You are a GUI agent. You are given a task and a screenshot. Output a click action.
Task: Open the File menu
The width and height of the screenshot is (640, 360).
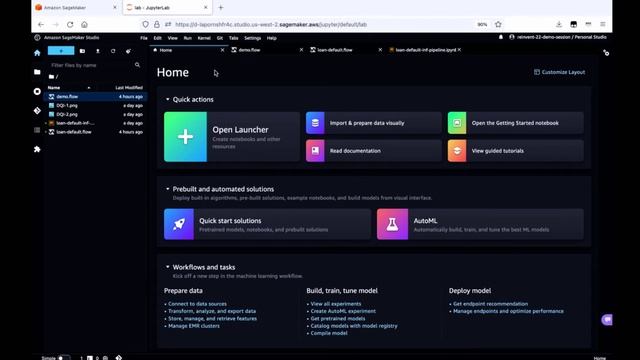[x=144, y=38]
